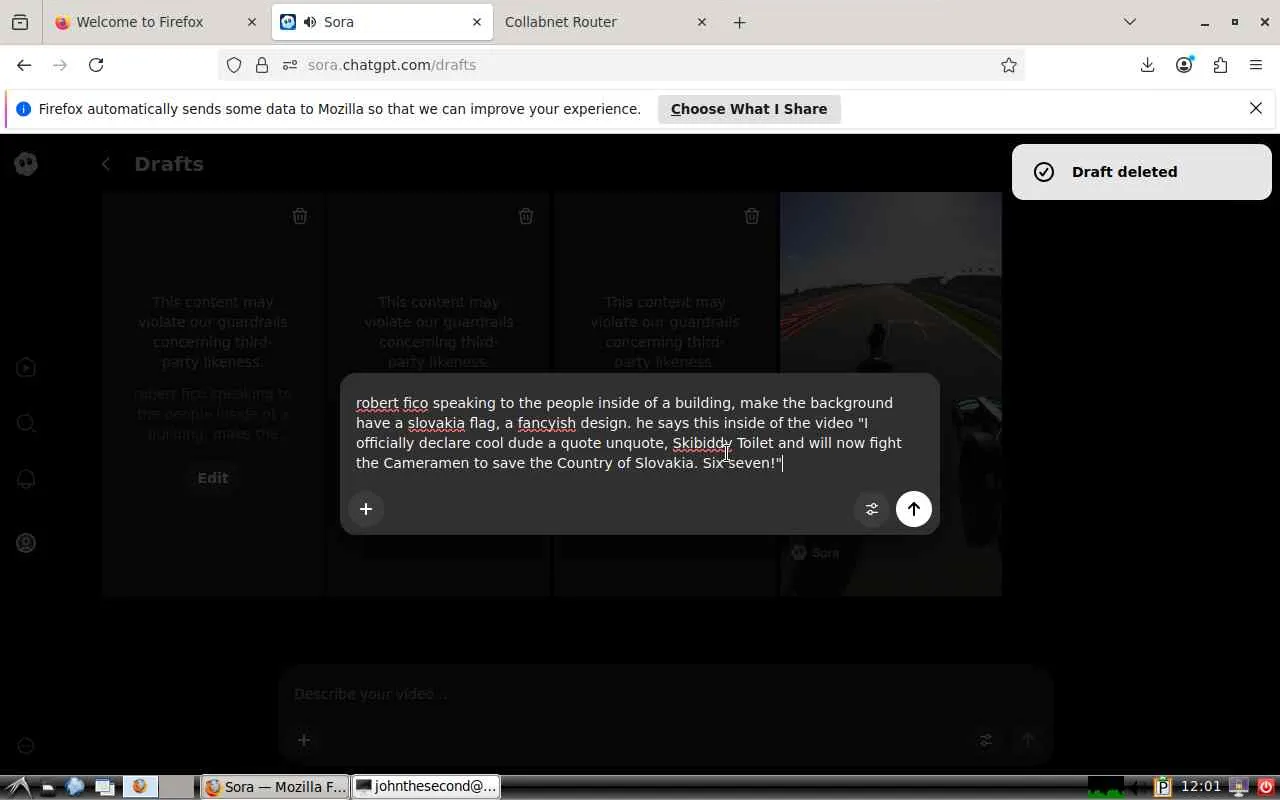Open the clipboard manager tray icon

pos(1162,787)
